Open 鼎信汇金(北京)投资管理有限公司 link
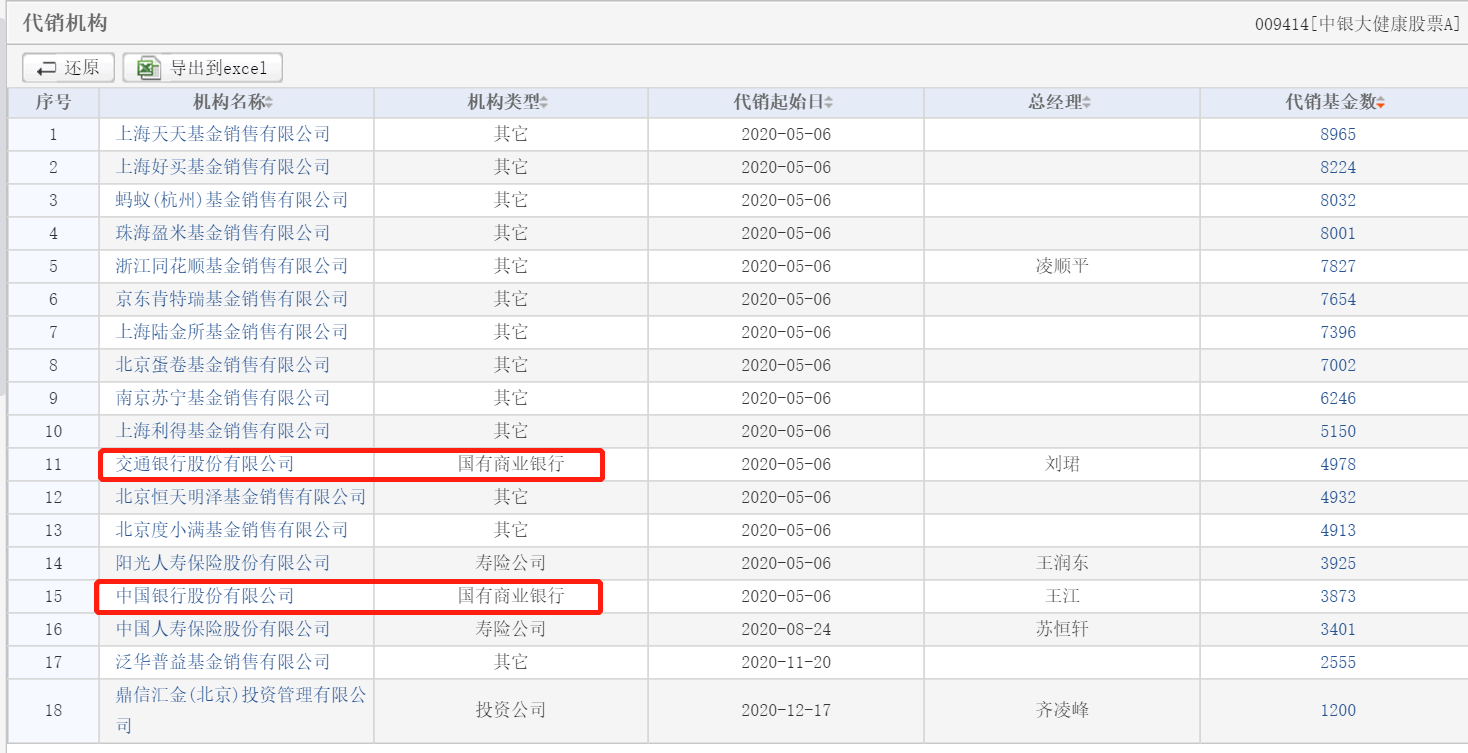The width and height of the screenshot is (1468, 753). coord(241,710)
